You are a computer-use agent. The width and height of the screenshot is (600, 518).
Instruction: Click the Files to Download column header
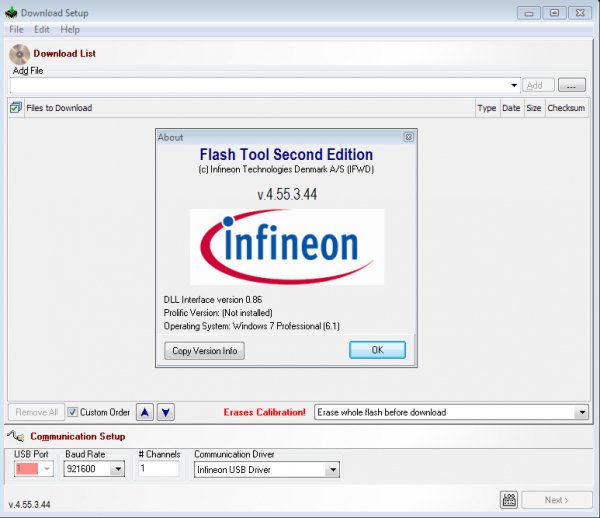point(249,108)
